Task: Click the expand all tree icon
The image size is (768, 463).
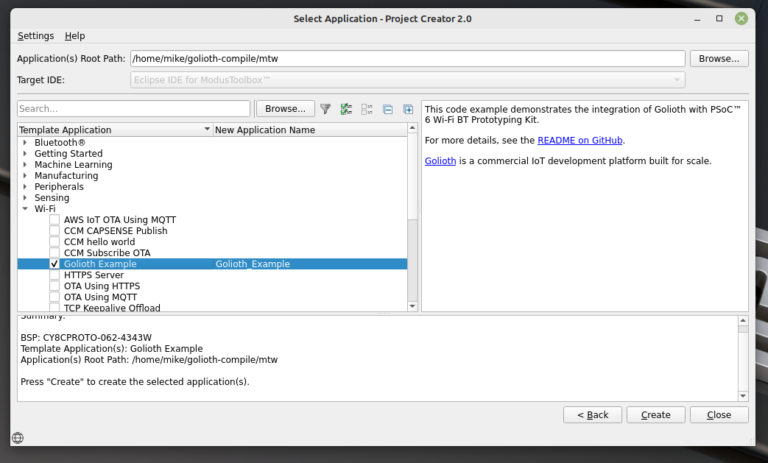Action: tap(408, 109)
